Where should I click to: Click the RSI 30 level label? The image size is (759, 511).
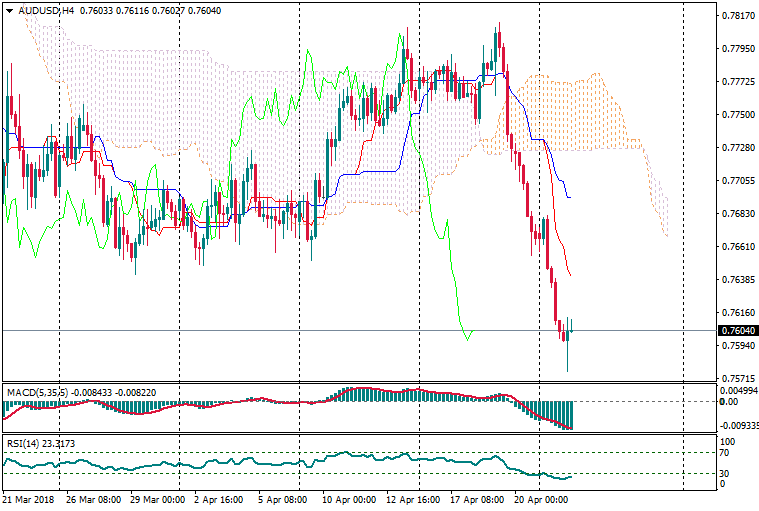pos(727,473)
